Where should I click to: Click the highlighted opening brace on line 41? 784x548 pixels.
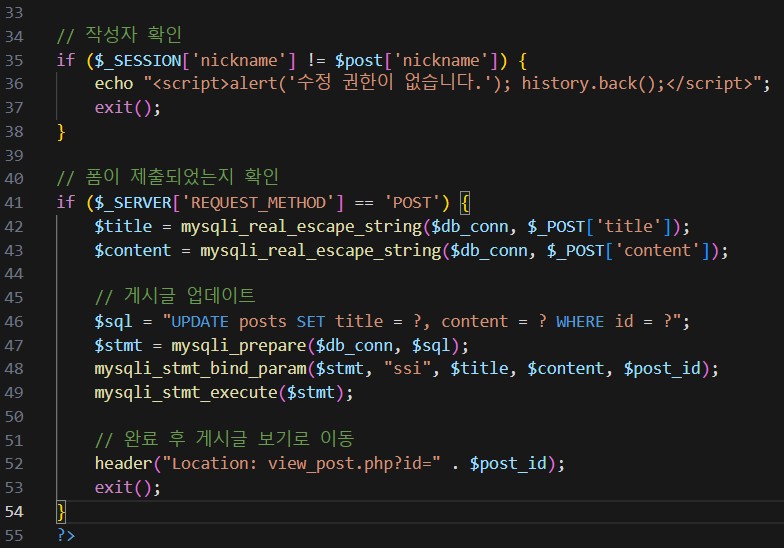coord(465,203)
